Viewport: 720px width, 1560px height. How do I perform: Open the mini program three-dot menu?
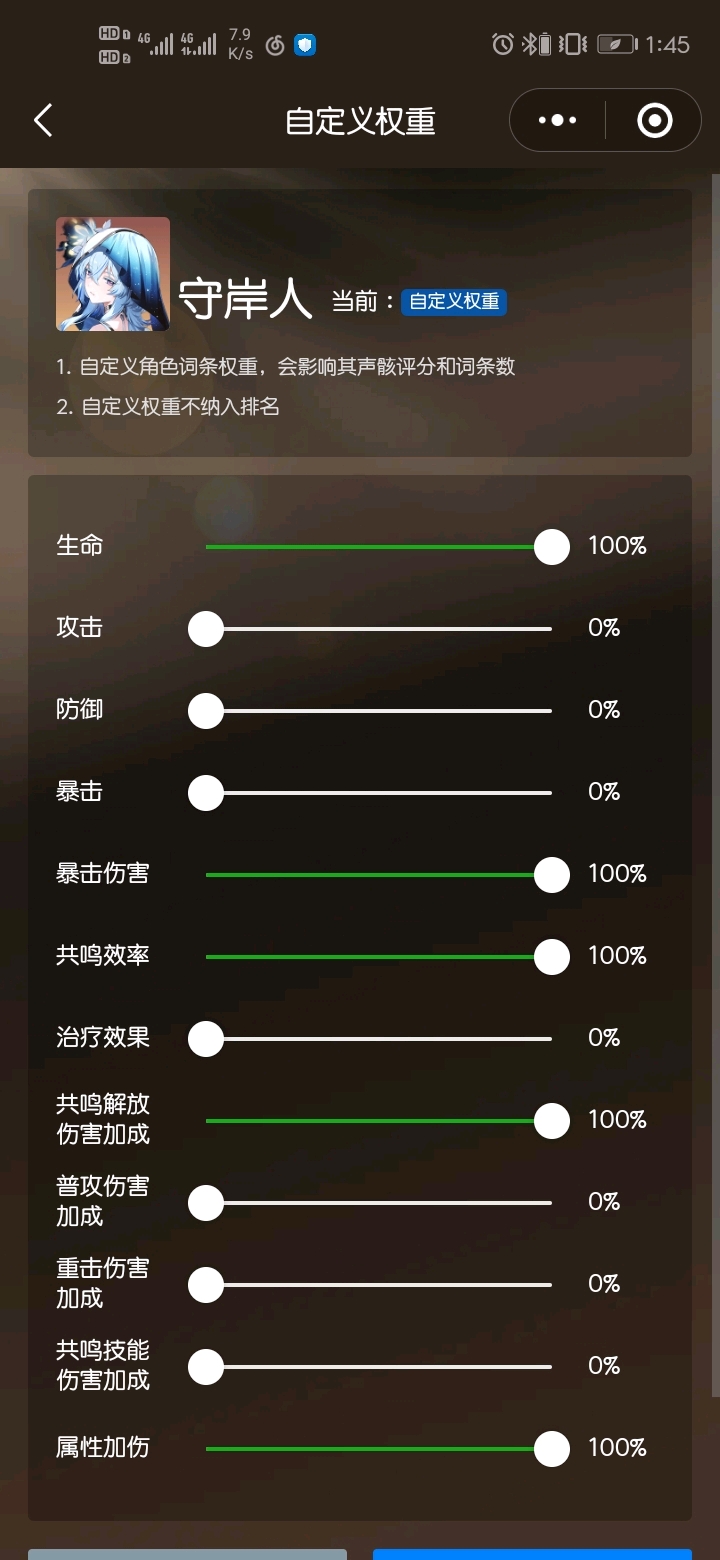pyautogui.click(x=557, y=121)
